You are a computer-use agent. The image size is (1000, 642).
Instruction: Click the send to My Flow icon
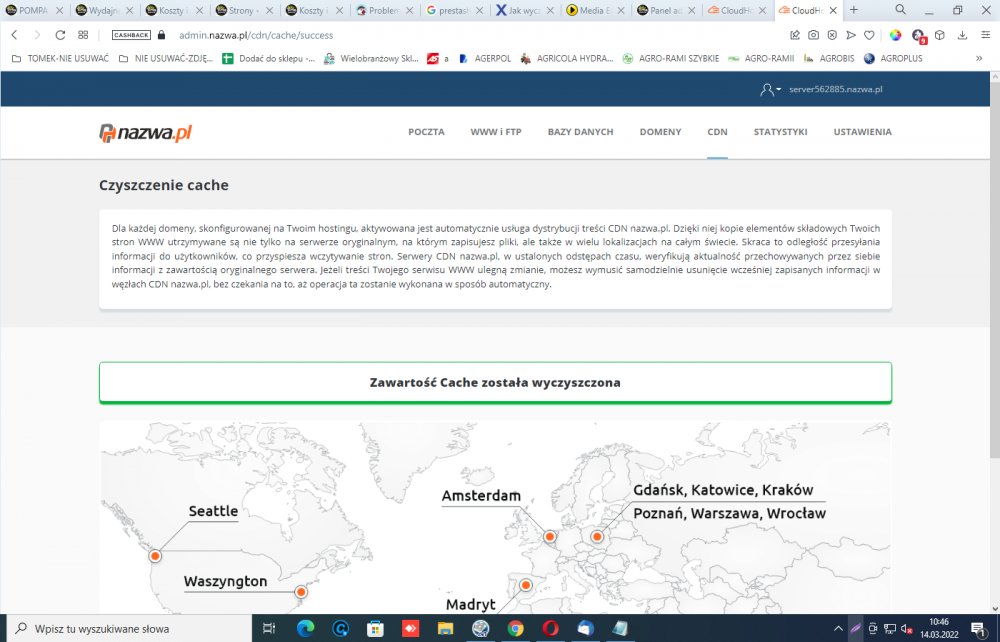851,35
